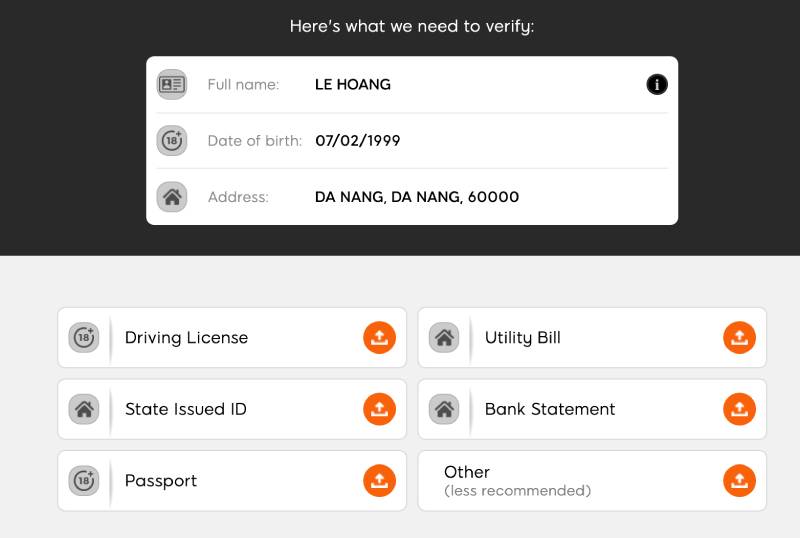Click the house icon beside Address

click(x=172, y=197)
